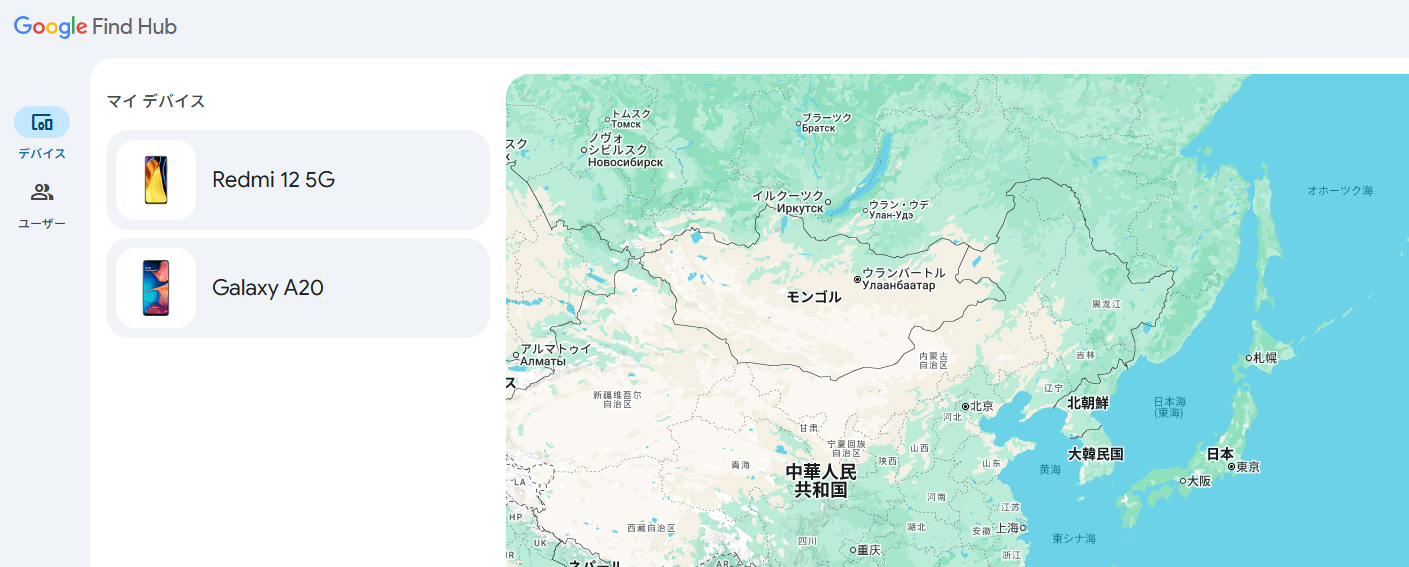Click the 中華人民共和国 label on map
The image size is (1409, 567).
coord(821,481)
